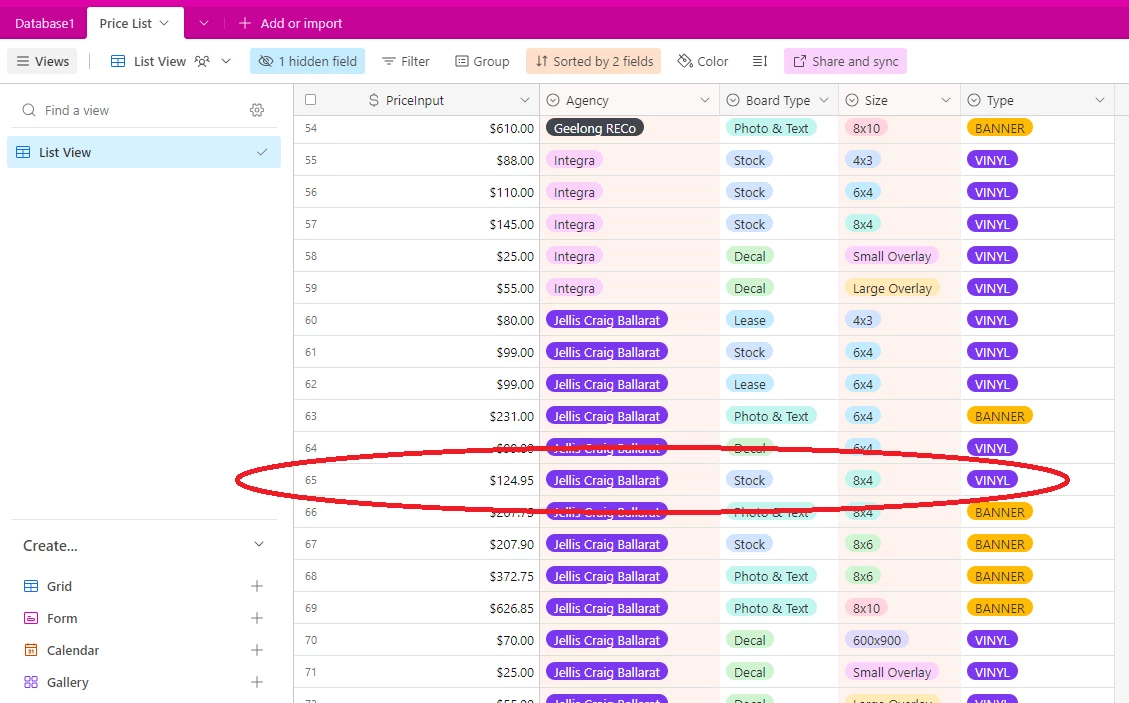Click the magnifier icon in Find a view
Viewport: 1129px width, 703px height.
point(29,110)
